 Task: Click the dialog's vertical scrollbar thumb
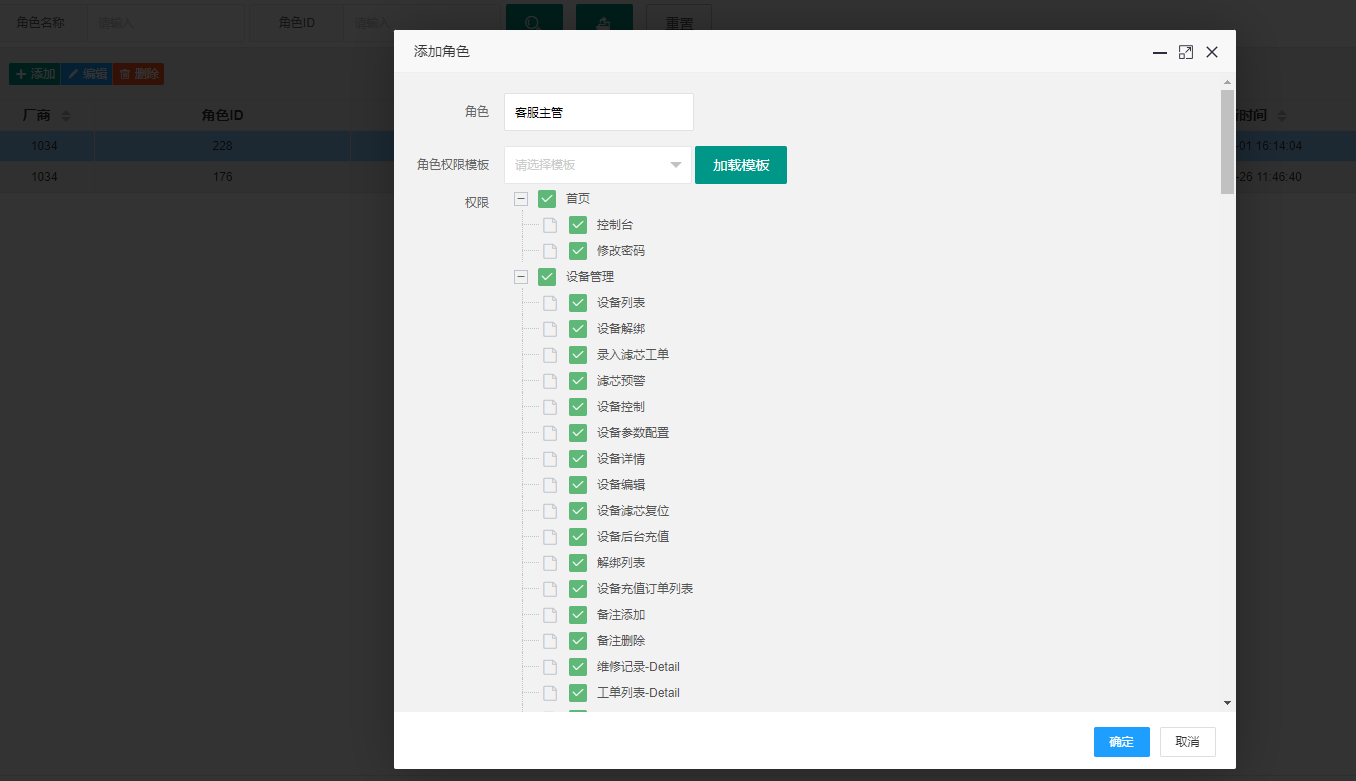coord(1227,141)
